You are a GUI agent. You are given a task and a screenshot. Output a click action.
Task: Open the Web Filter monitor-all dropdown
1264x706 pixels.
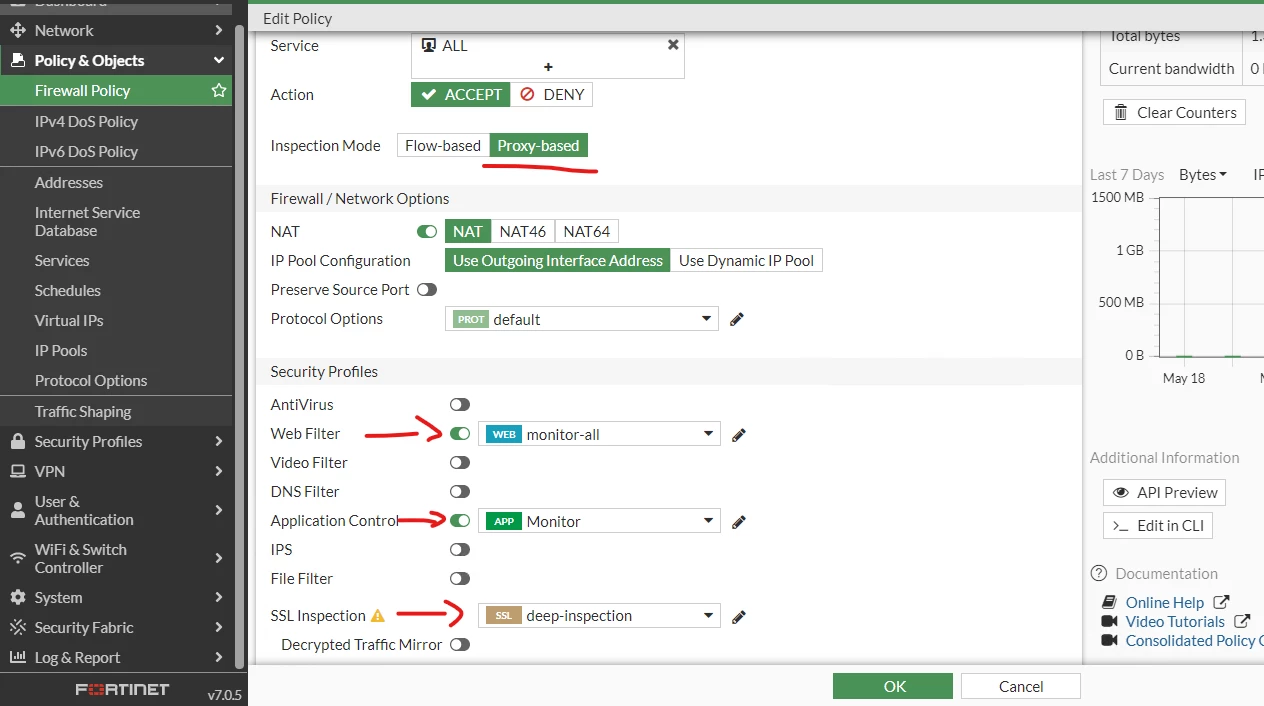click(x=599, y=435)
